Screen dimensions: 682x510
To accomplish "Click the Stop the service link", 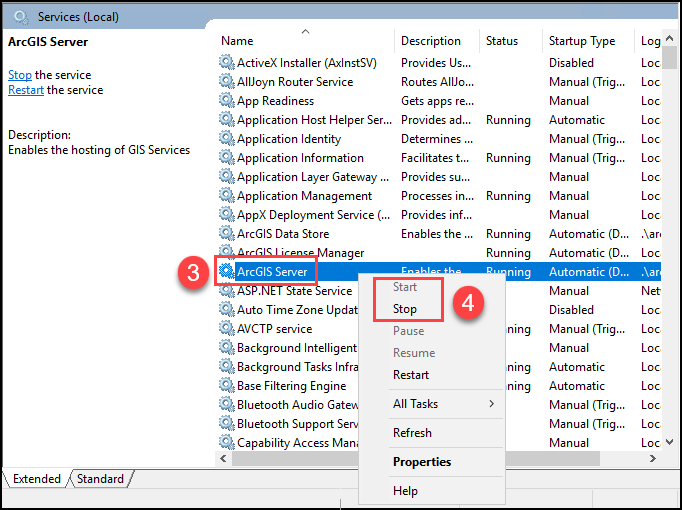I will [x=20, y=75].
